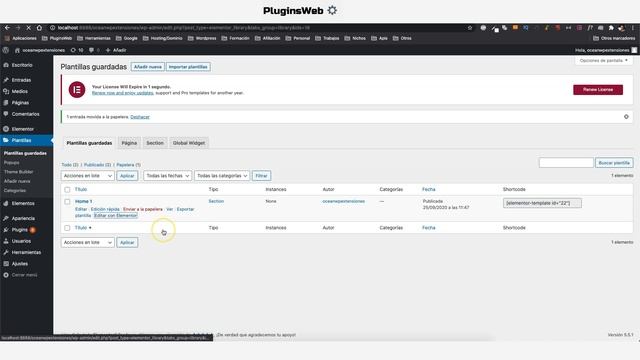Click WordPress logo in admin bar
Screen dimensions: 640x360
6,50
